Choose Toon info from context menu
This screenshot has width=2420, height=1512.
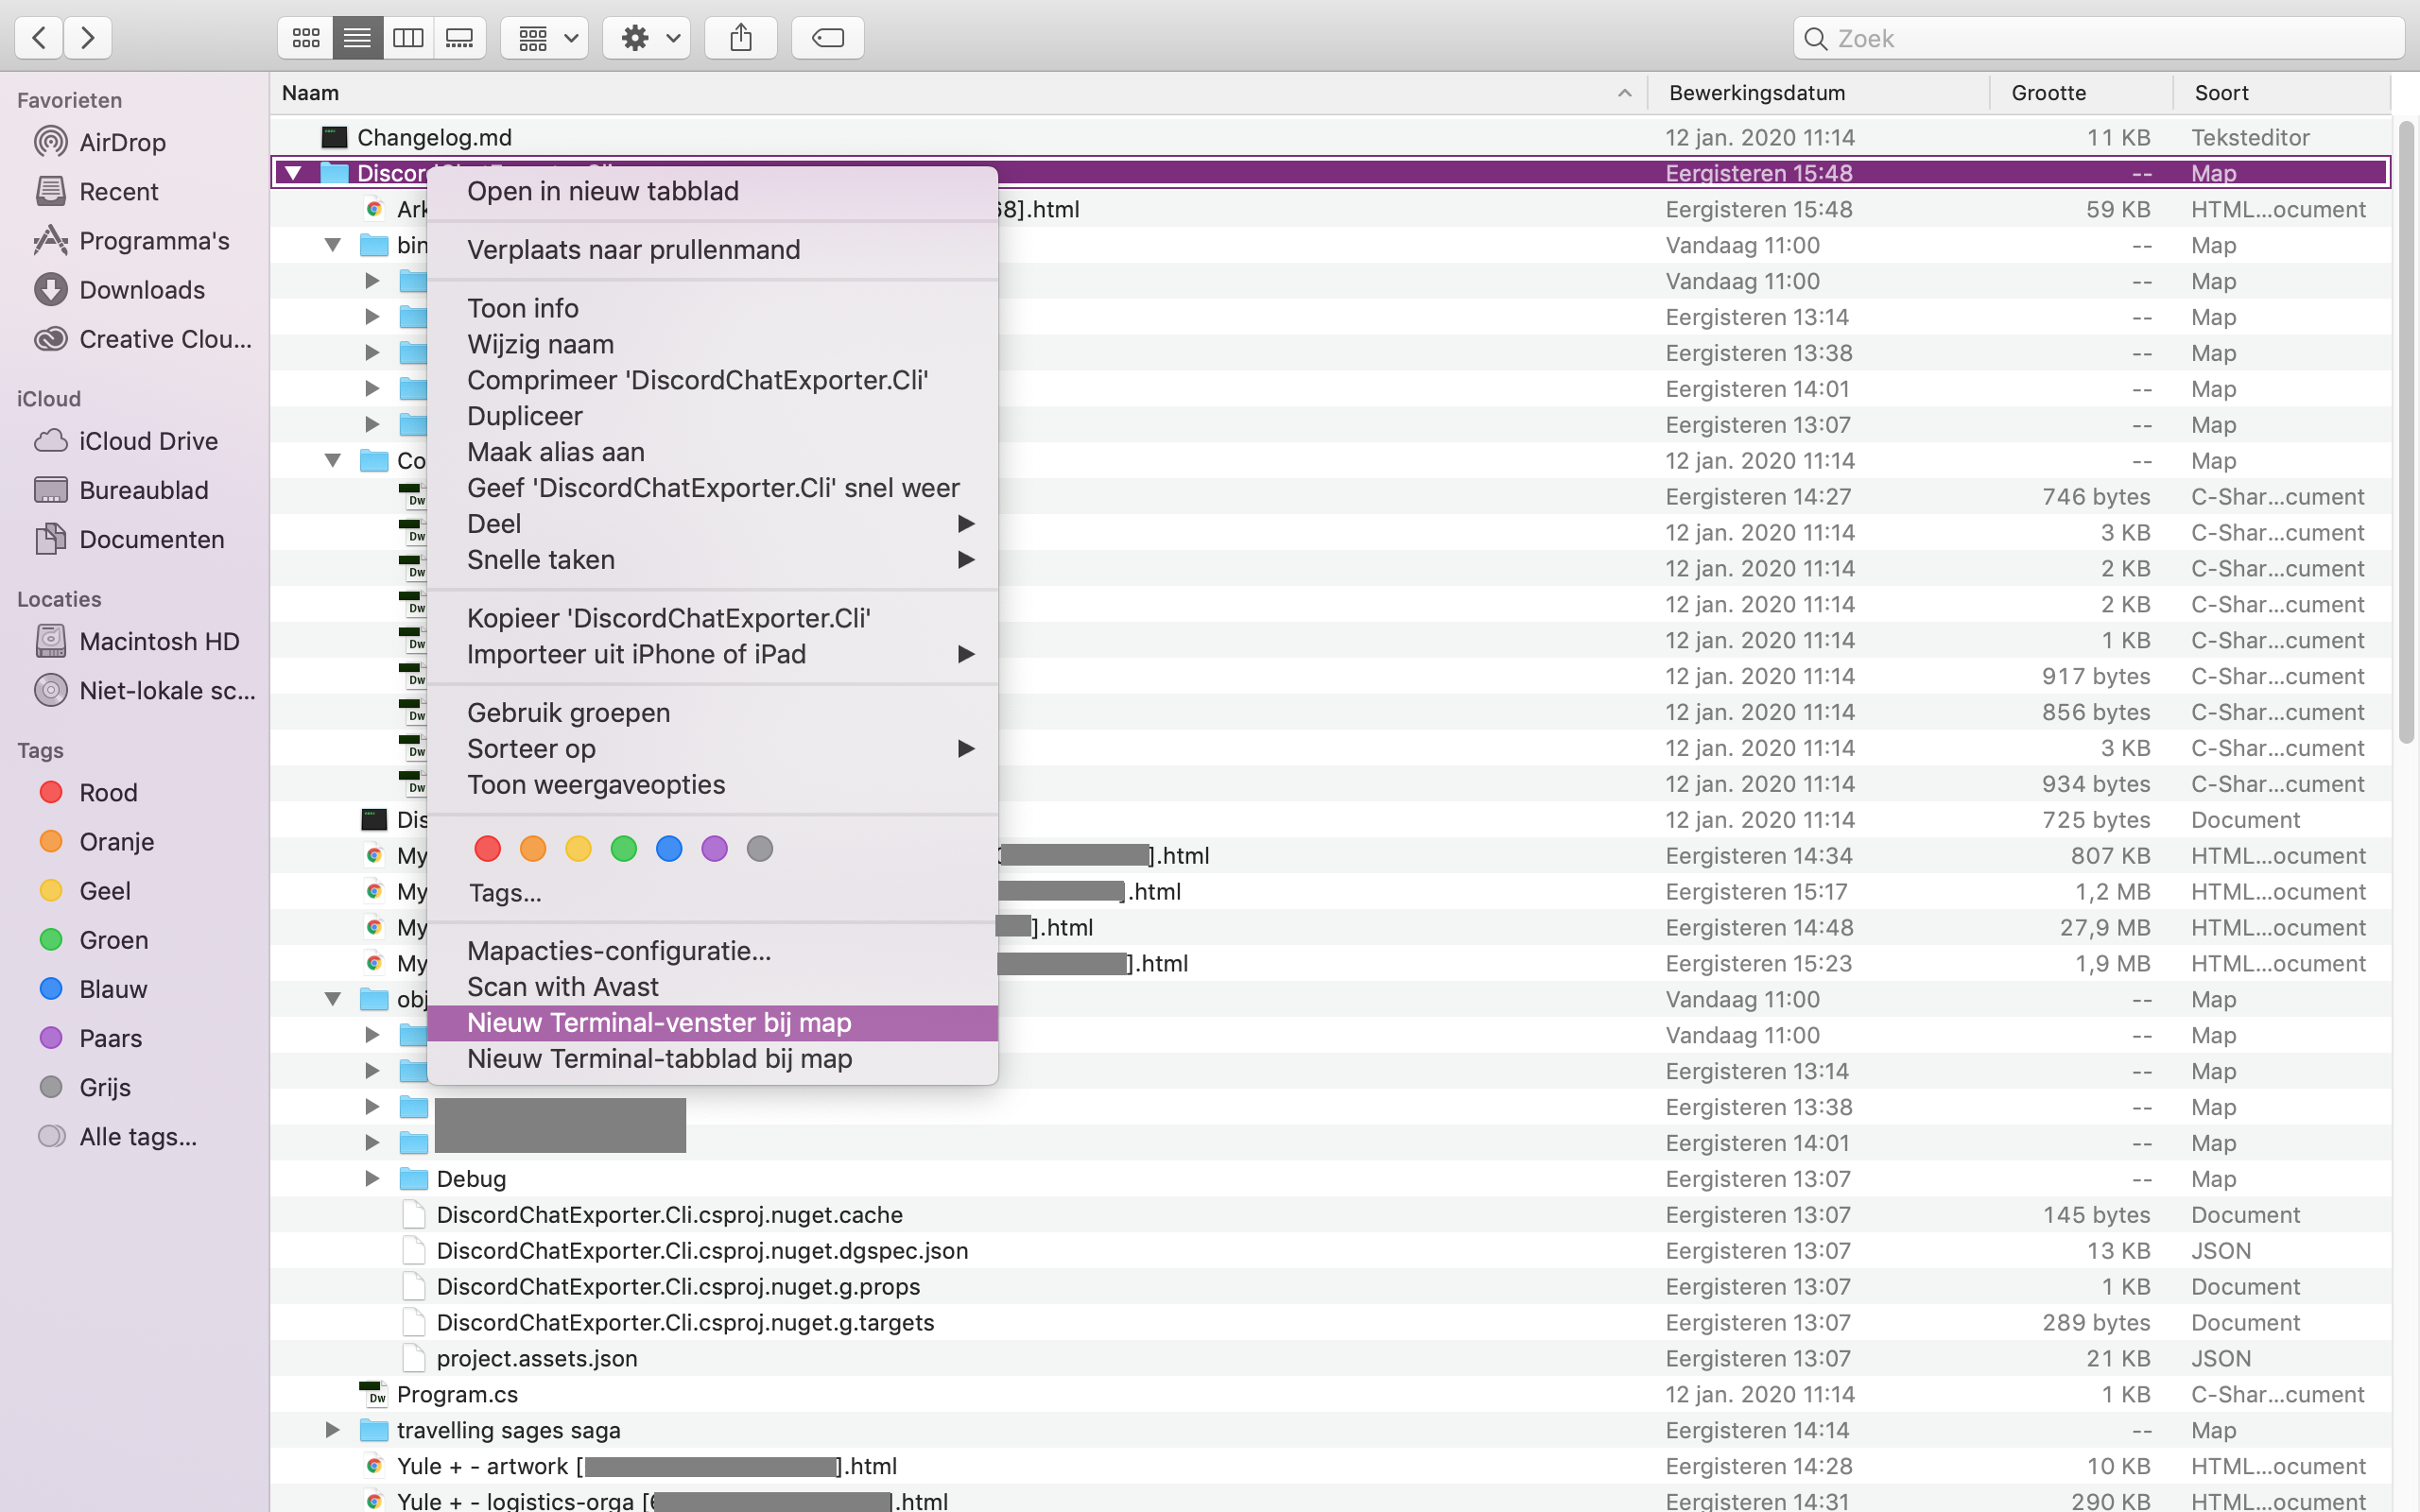click(712, 308)
